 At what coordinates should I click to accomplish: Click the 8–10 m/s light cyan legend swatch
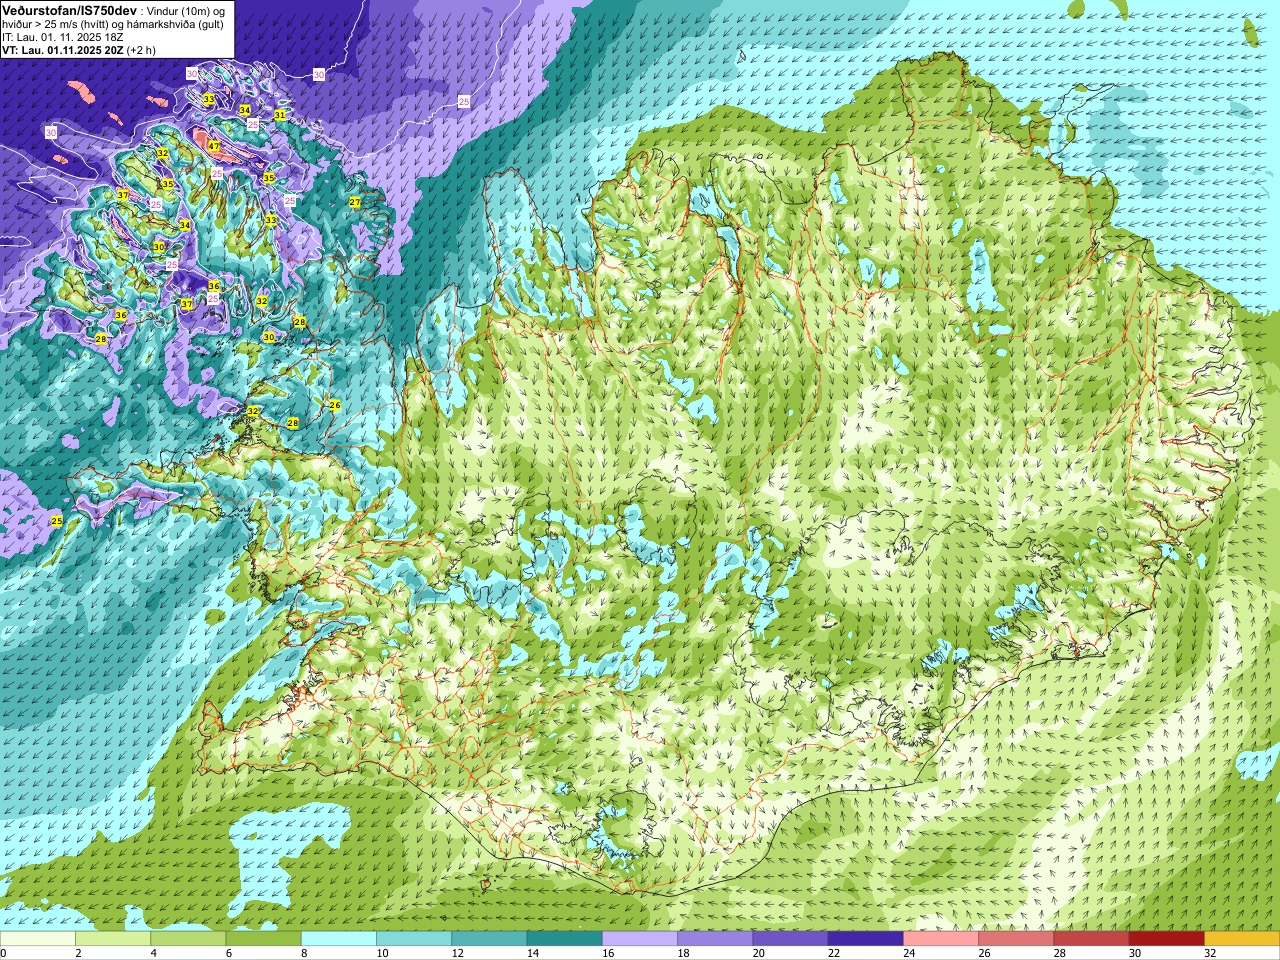pos(339,939)
